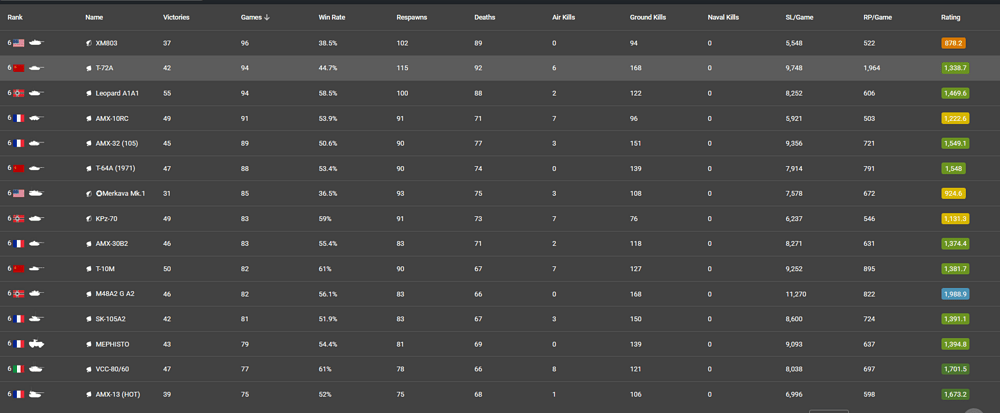Click the Soviet flag in the T-10M row

(19, 269)
